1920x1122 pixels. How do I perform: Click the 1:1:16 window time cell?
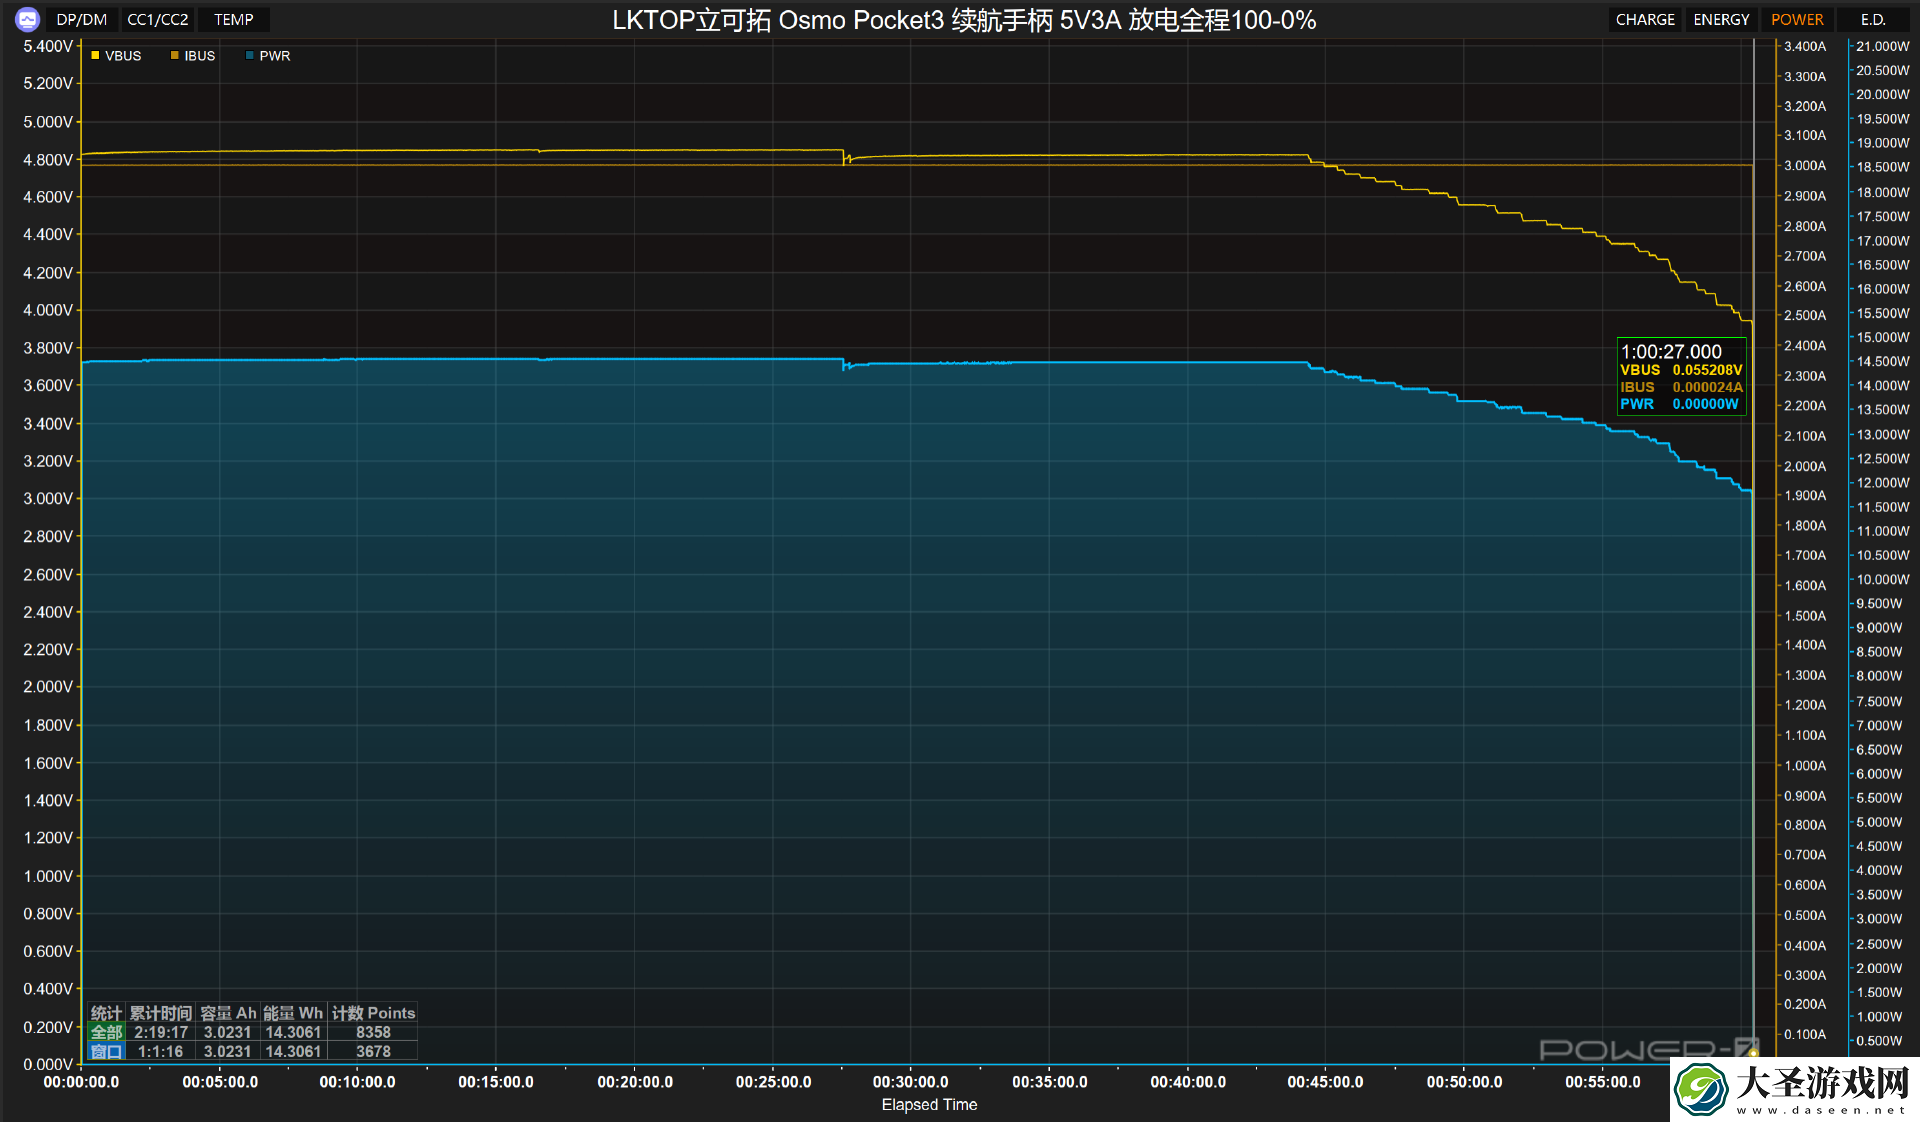[x=161, y=1051]
